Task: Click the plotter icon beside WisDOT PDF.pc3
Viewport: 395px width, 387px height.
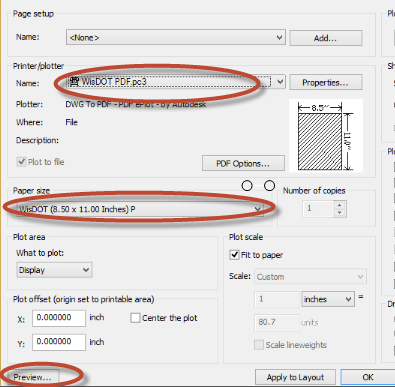Action: coord(74,81)
